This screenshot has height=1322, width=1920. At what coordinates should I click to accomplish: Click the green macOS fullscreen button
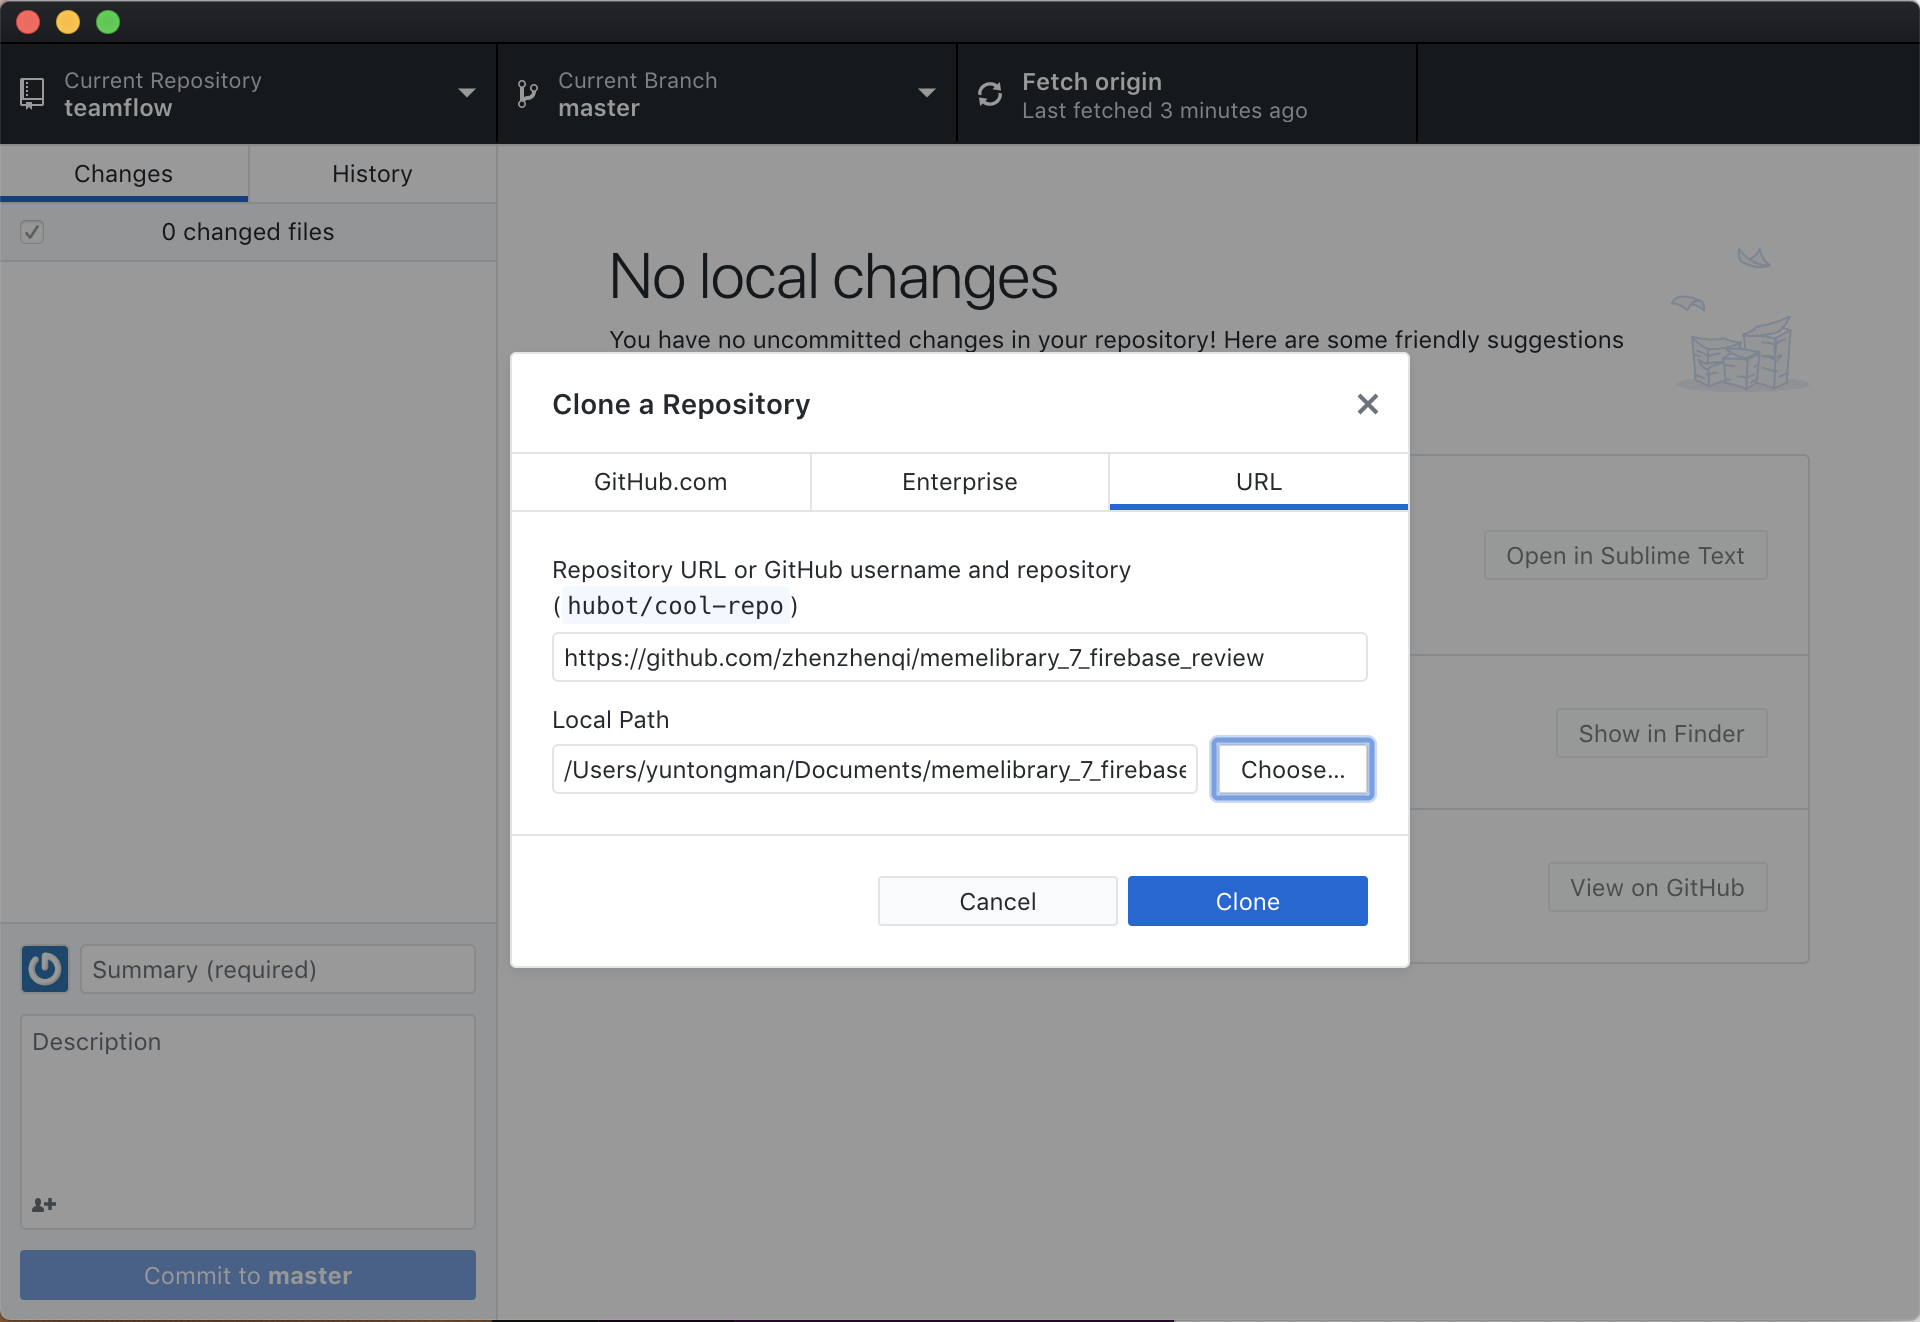pyautogui.click(x=108, y=22)
